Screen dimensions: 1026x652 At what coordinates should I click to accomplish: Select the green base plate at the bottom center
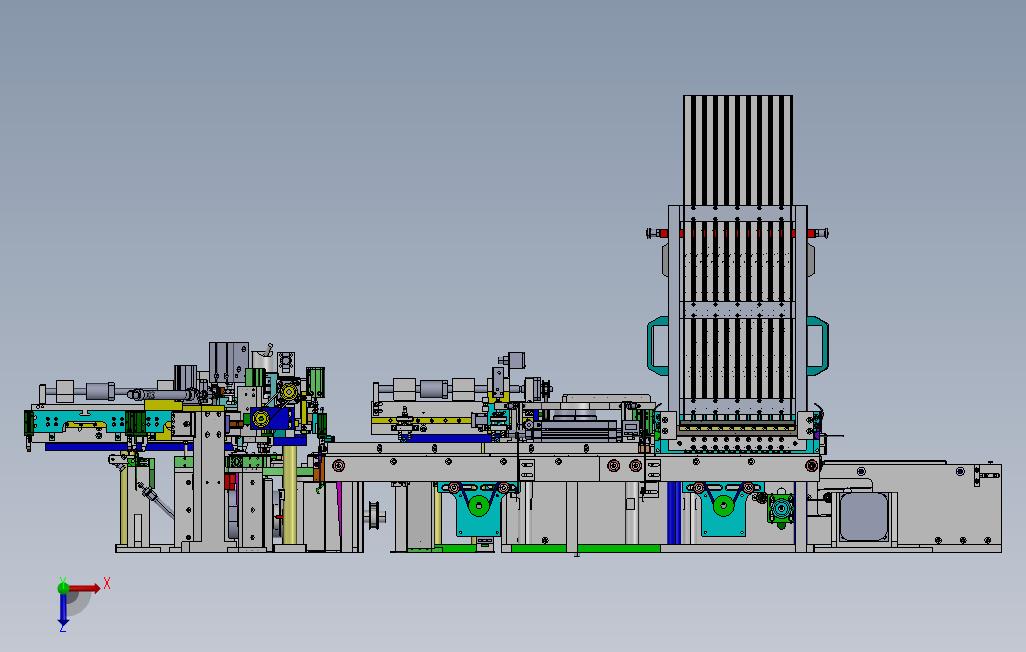coord(586,548)
